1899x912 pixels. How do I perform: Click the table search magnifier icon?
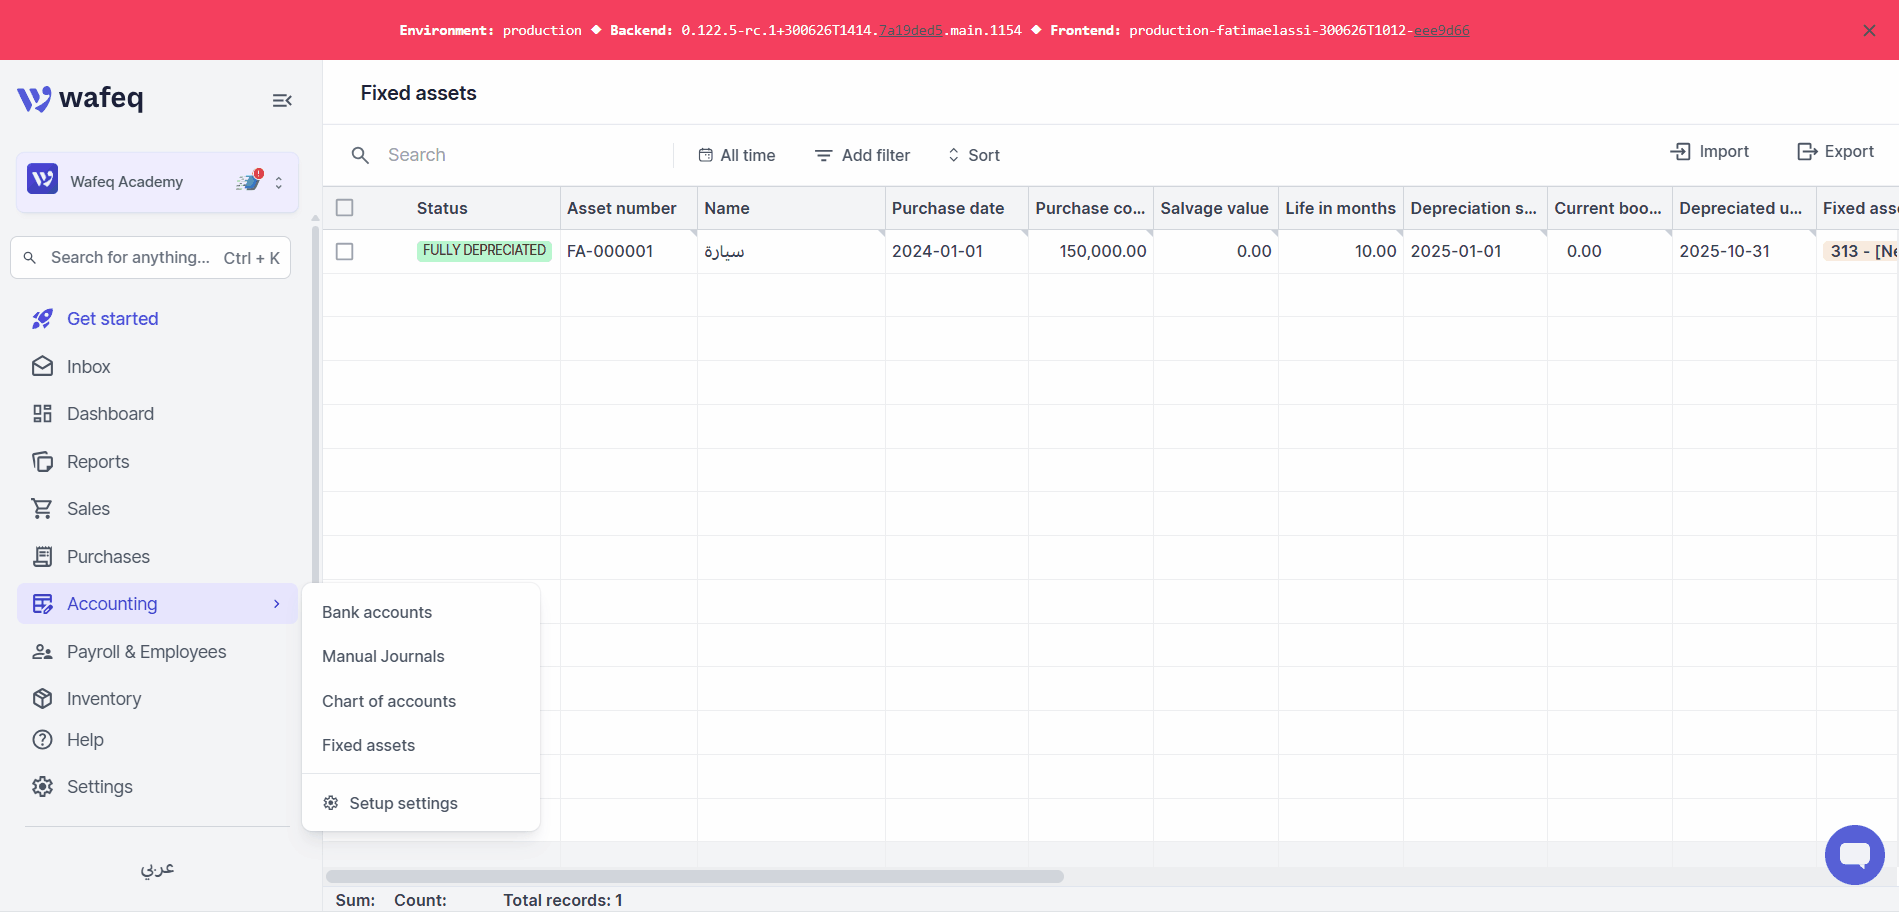[x=360, y=155]
